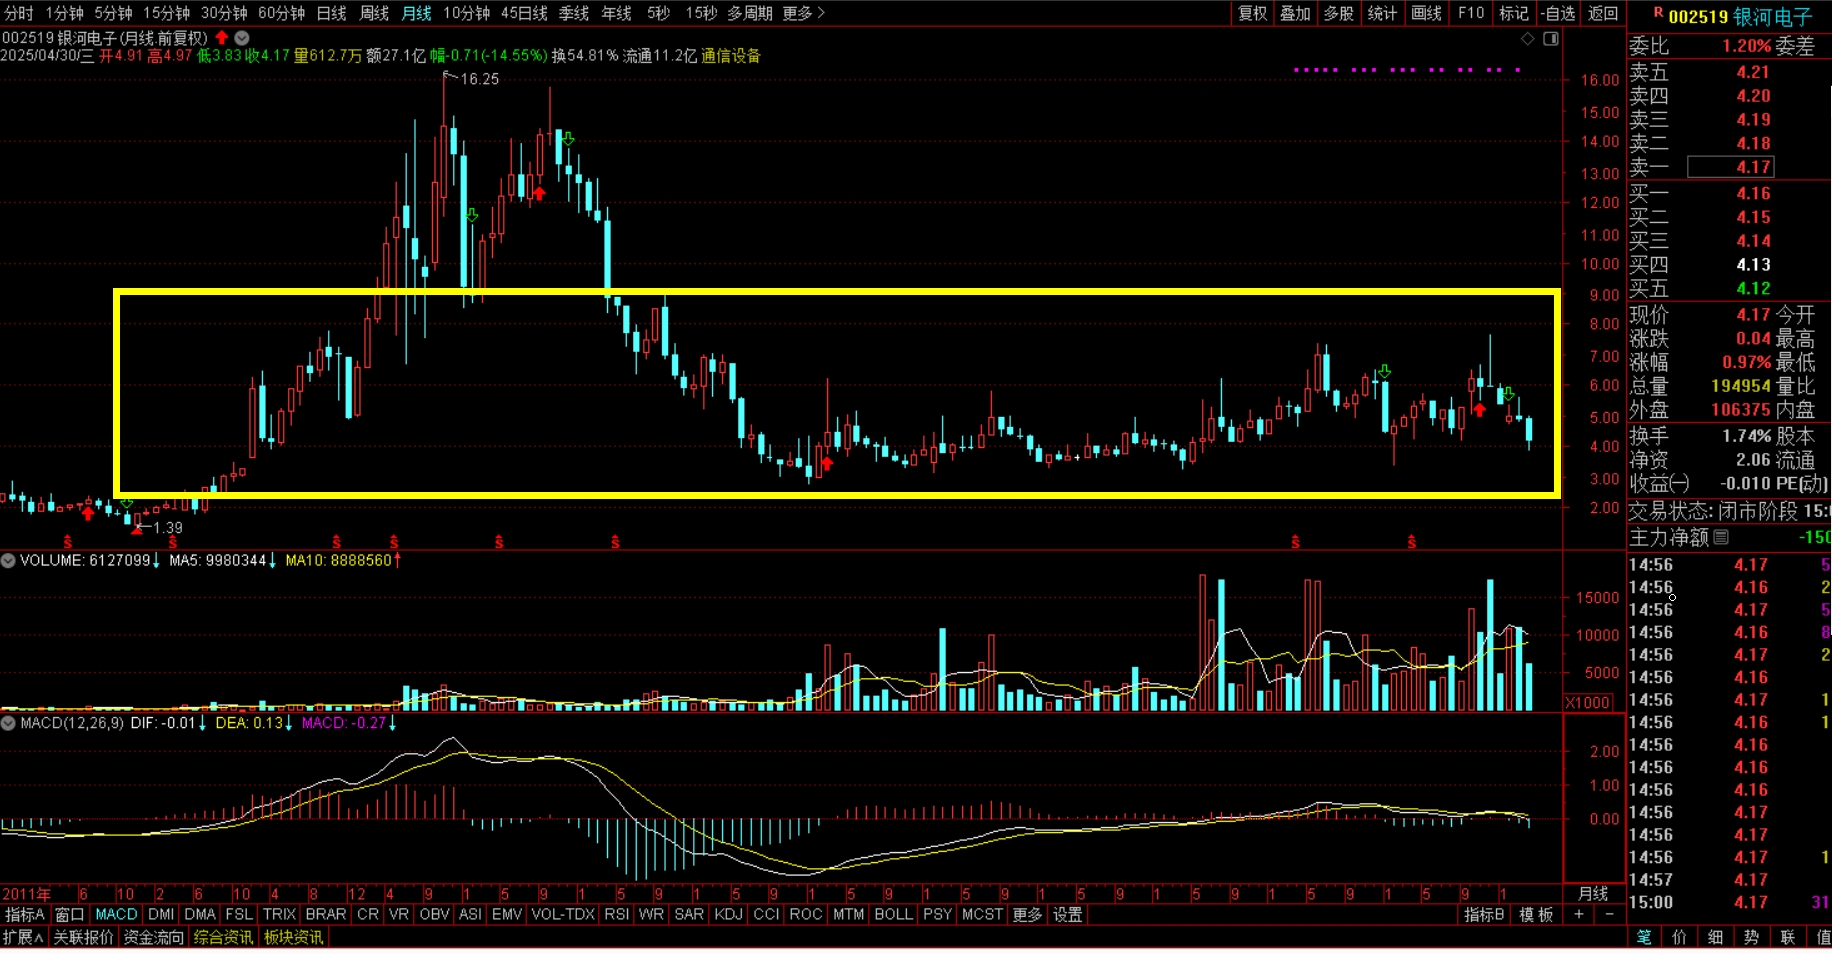Select the CCI indicator tab

[766, 915]
